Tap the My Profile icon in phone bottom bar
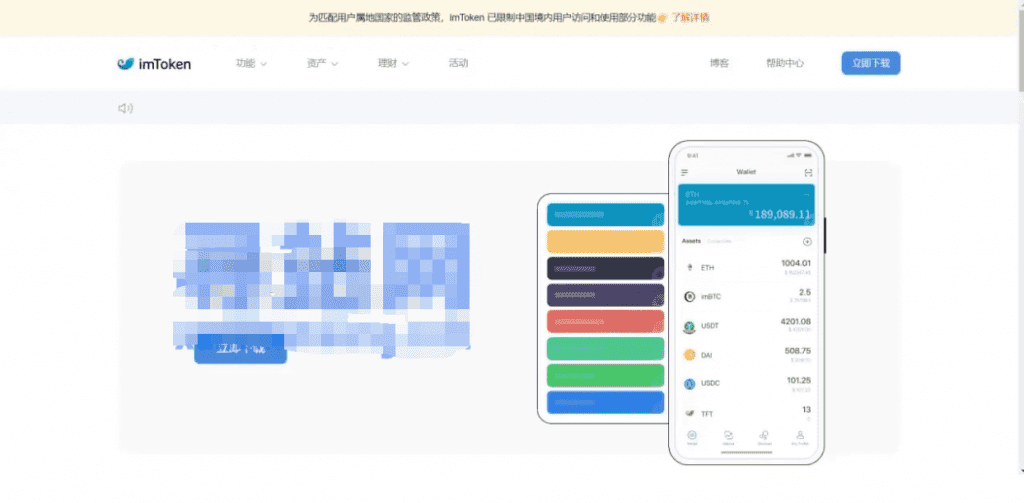Screen dimensions: 1024x503 pyautogui.click(x=800, y=437)
